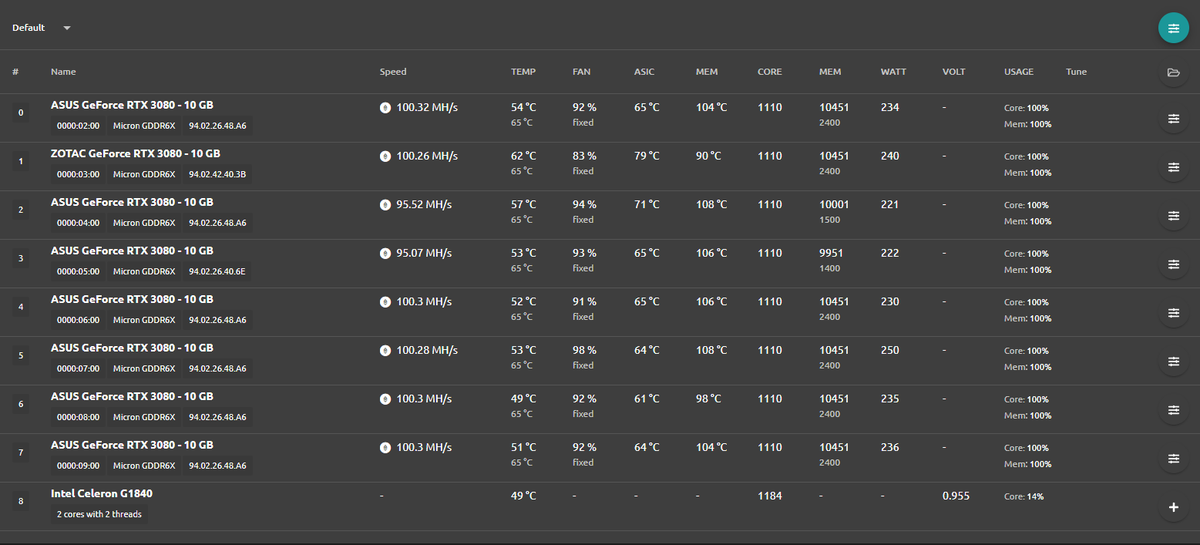1200x545 pixels.
Task: Click the VOLT column header
Action: (954, 72)
